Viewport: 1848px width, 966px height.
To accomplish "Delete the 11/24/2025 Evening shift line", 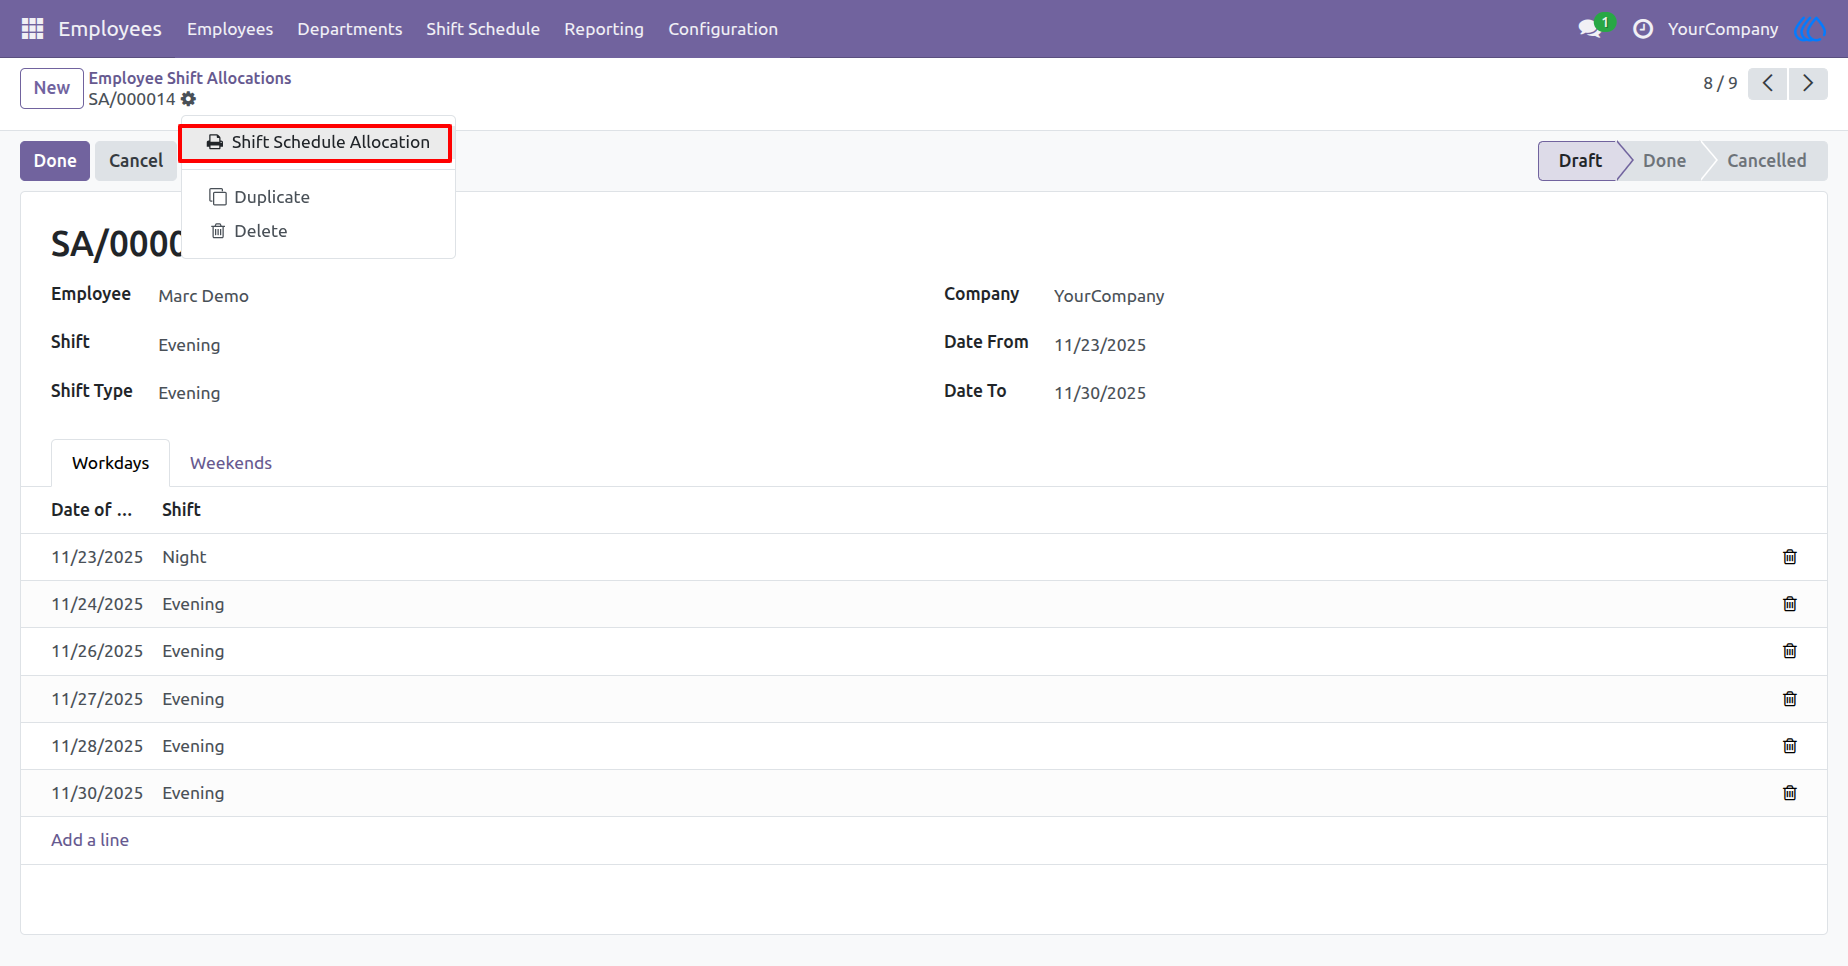I will tap(1790, 604).
